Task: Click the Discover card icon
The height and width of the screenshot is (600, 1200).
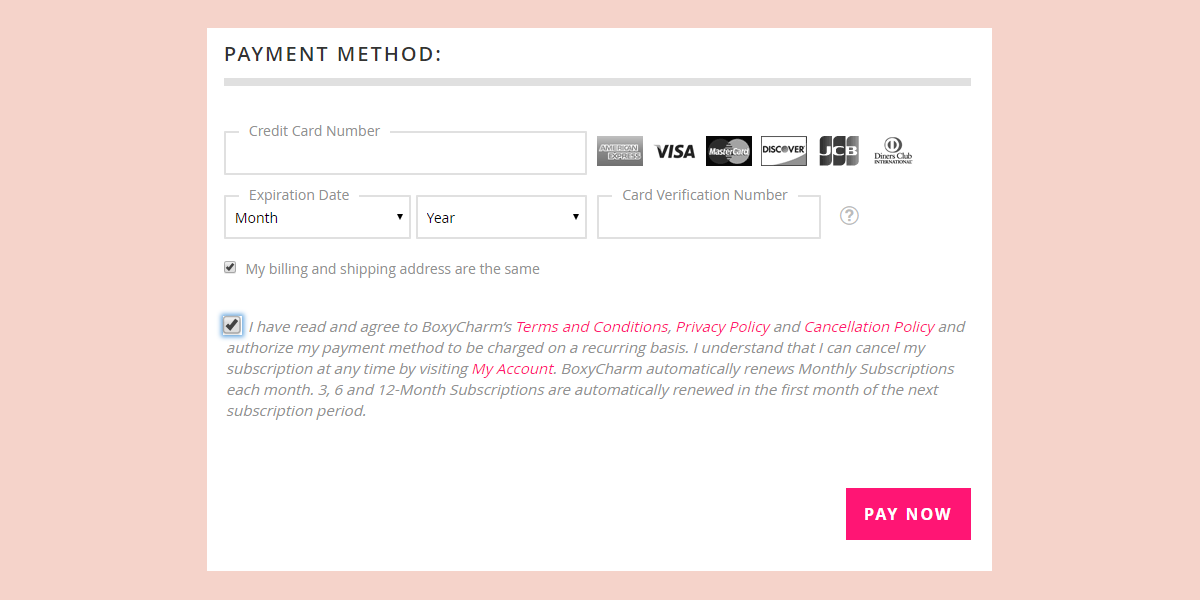Action: coord(784,152)
